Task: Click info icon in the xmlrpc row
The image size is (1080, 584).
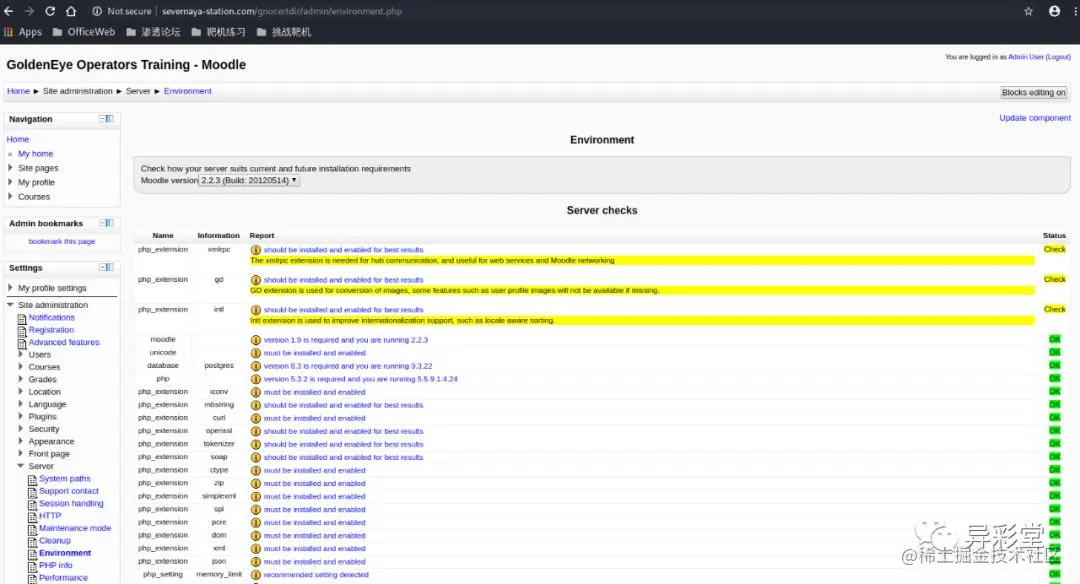Action: tap(256, 250)
